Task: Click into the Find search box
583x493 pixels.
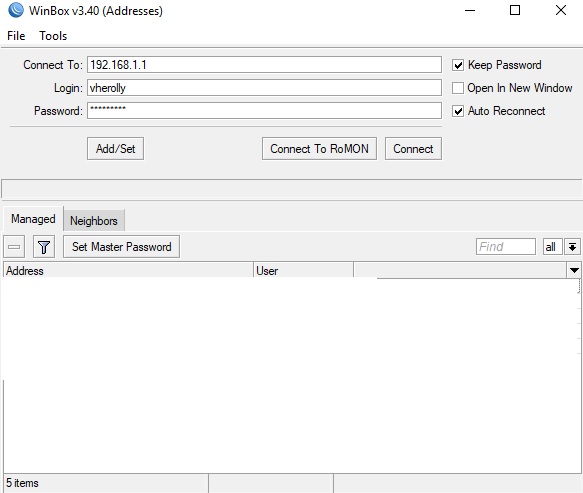Action: tap(506, 246)
